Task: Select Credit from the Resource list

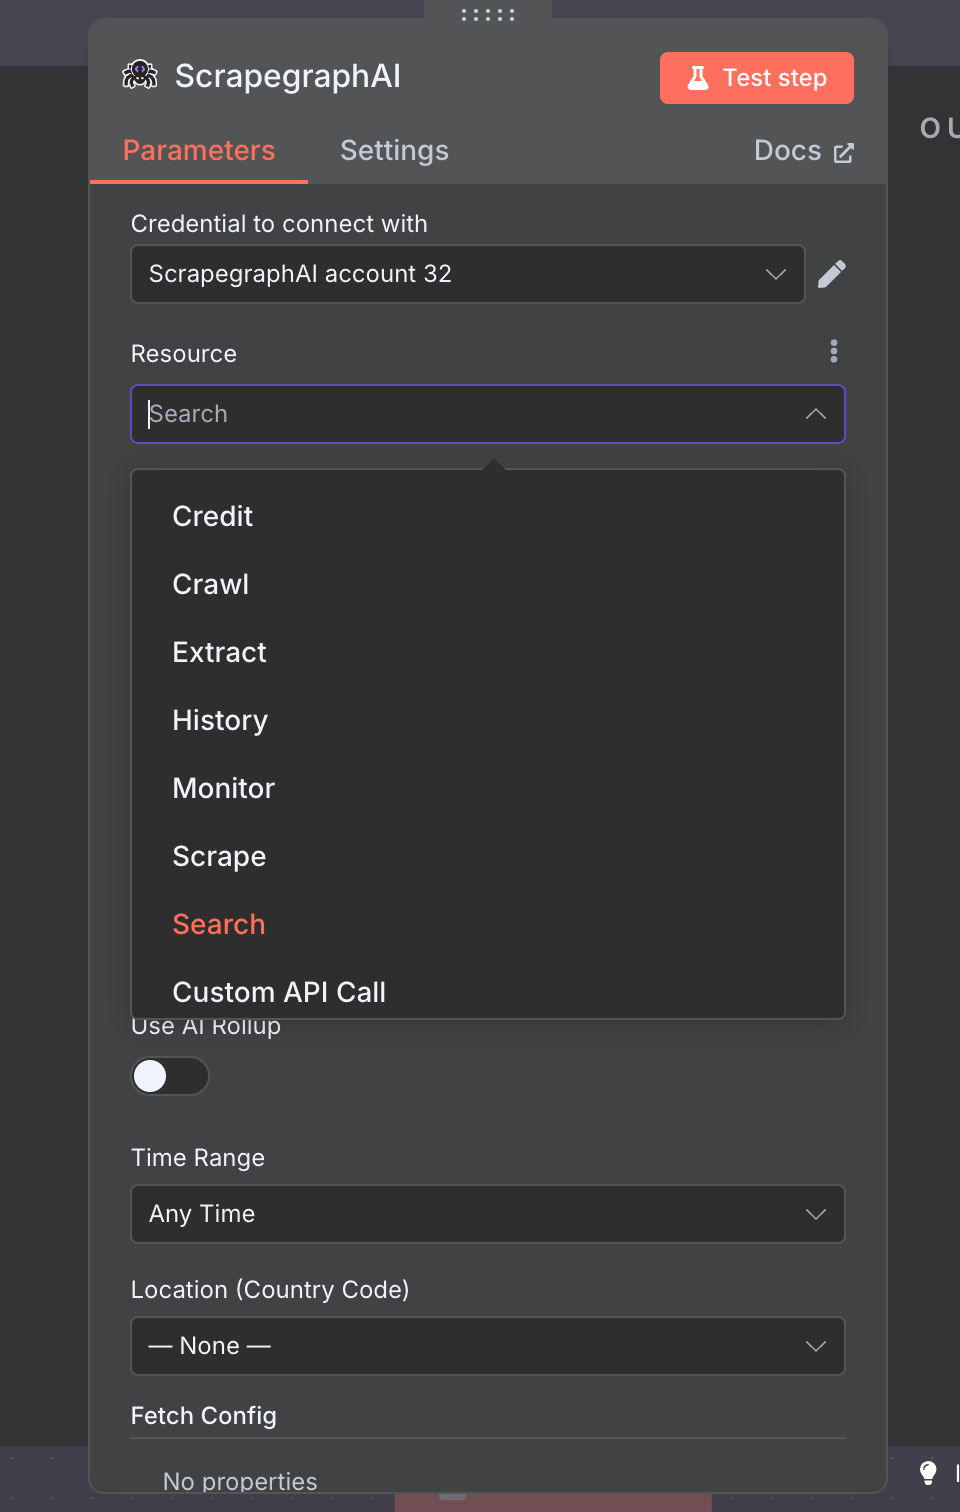Action: (x=487, y=516)
